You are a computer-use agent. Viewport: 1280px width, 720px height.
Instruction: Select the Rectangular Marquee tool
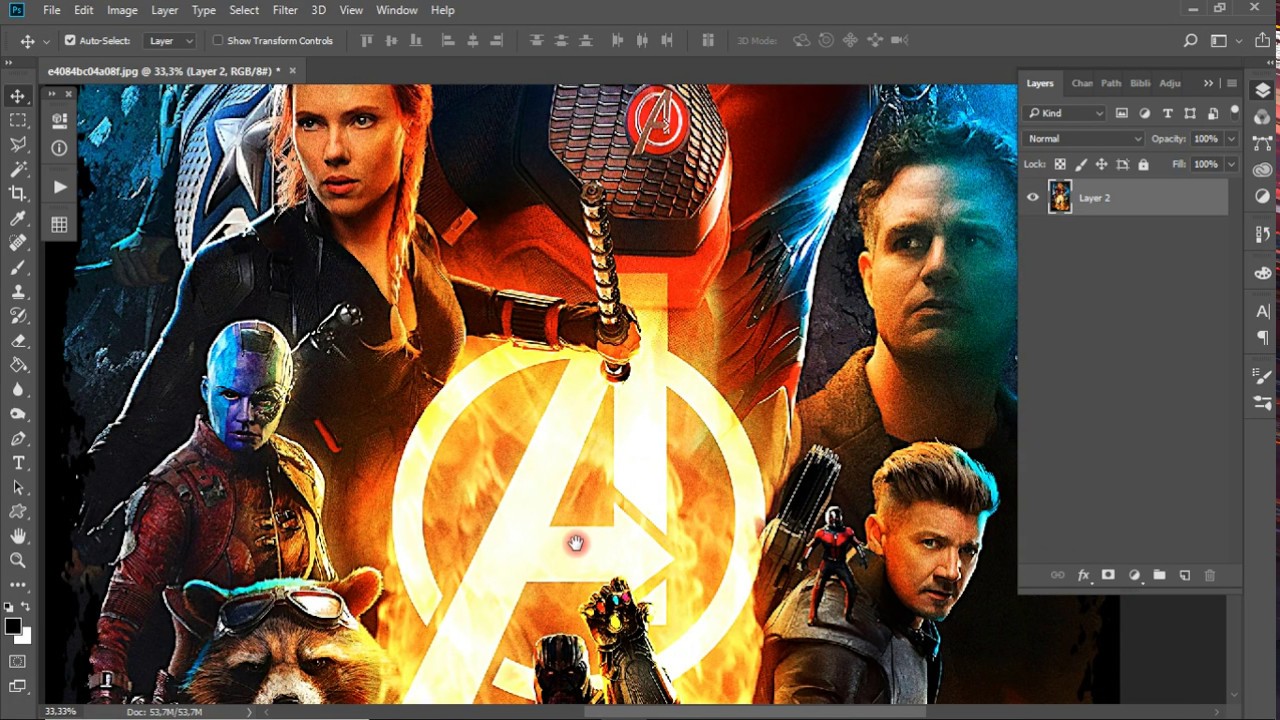[x=18, y=120]
